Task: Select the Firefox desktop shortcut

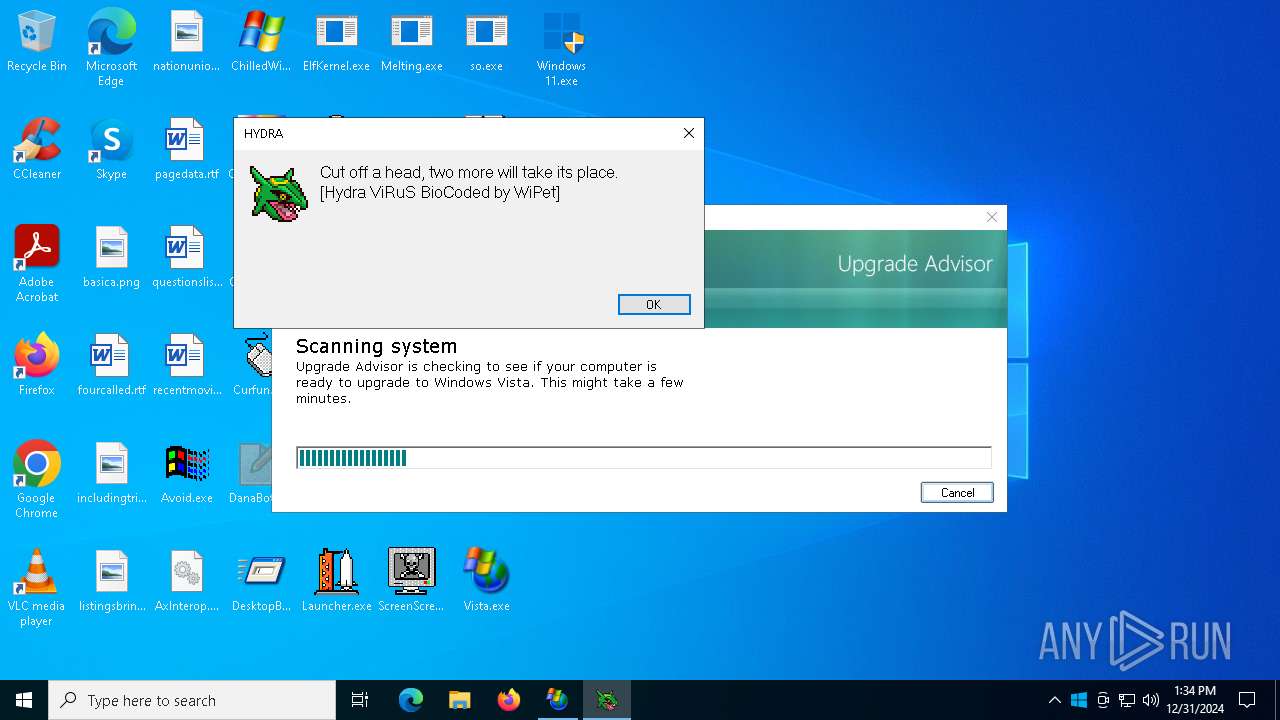Action: 37,366
